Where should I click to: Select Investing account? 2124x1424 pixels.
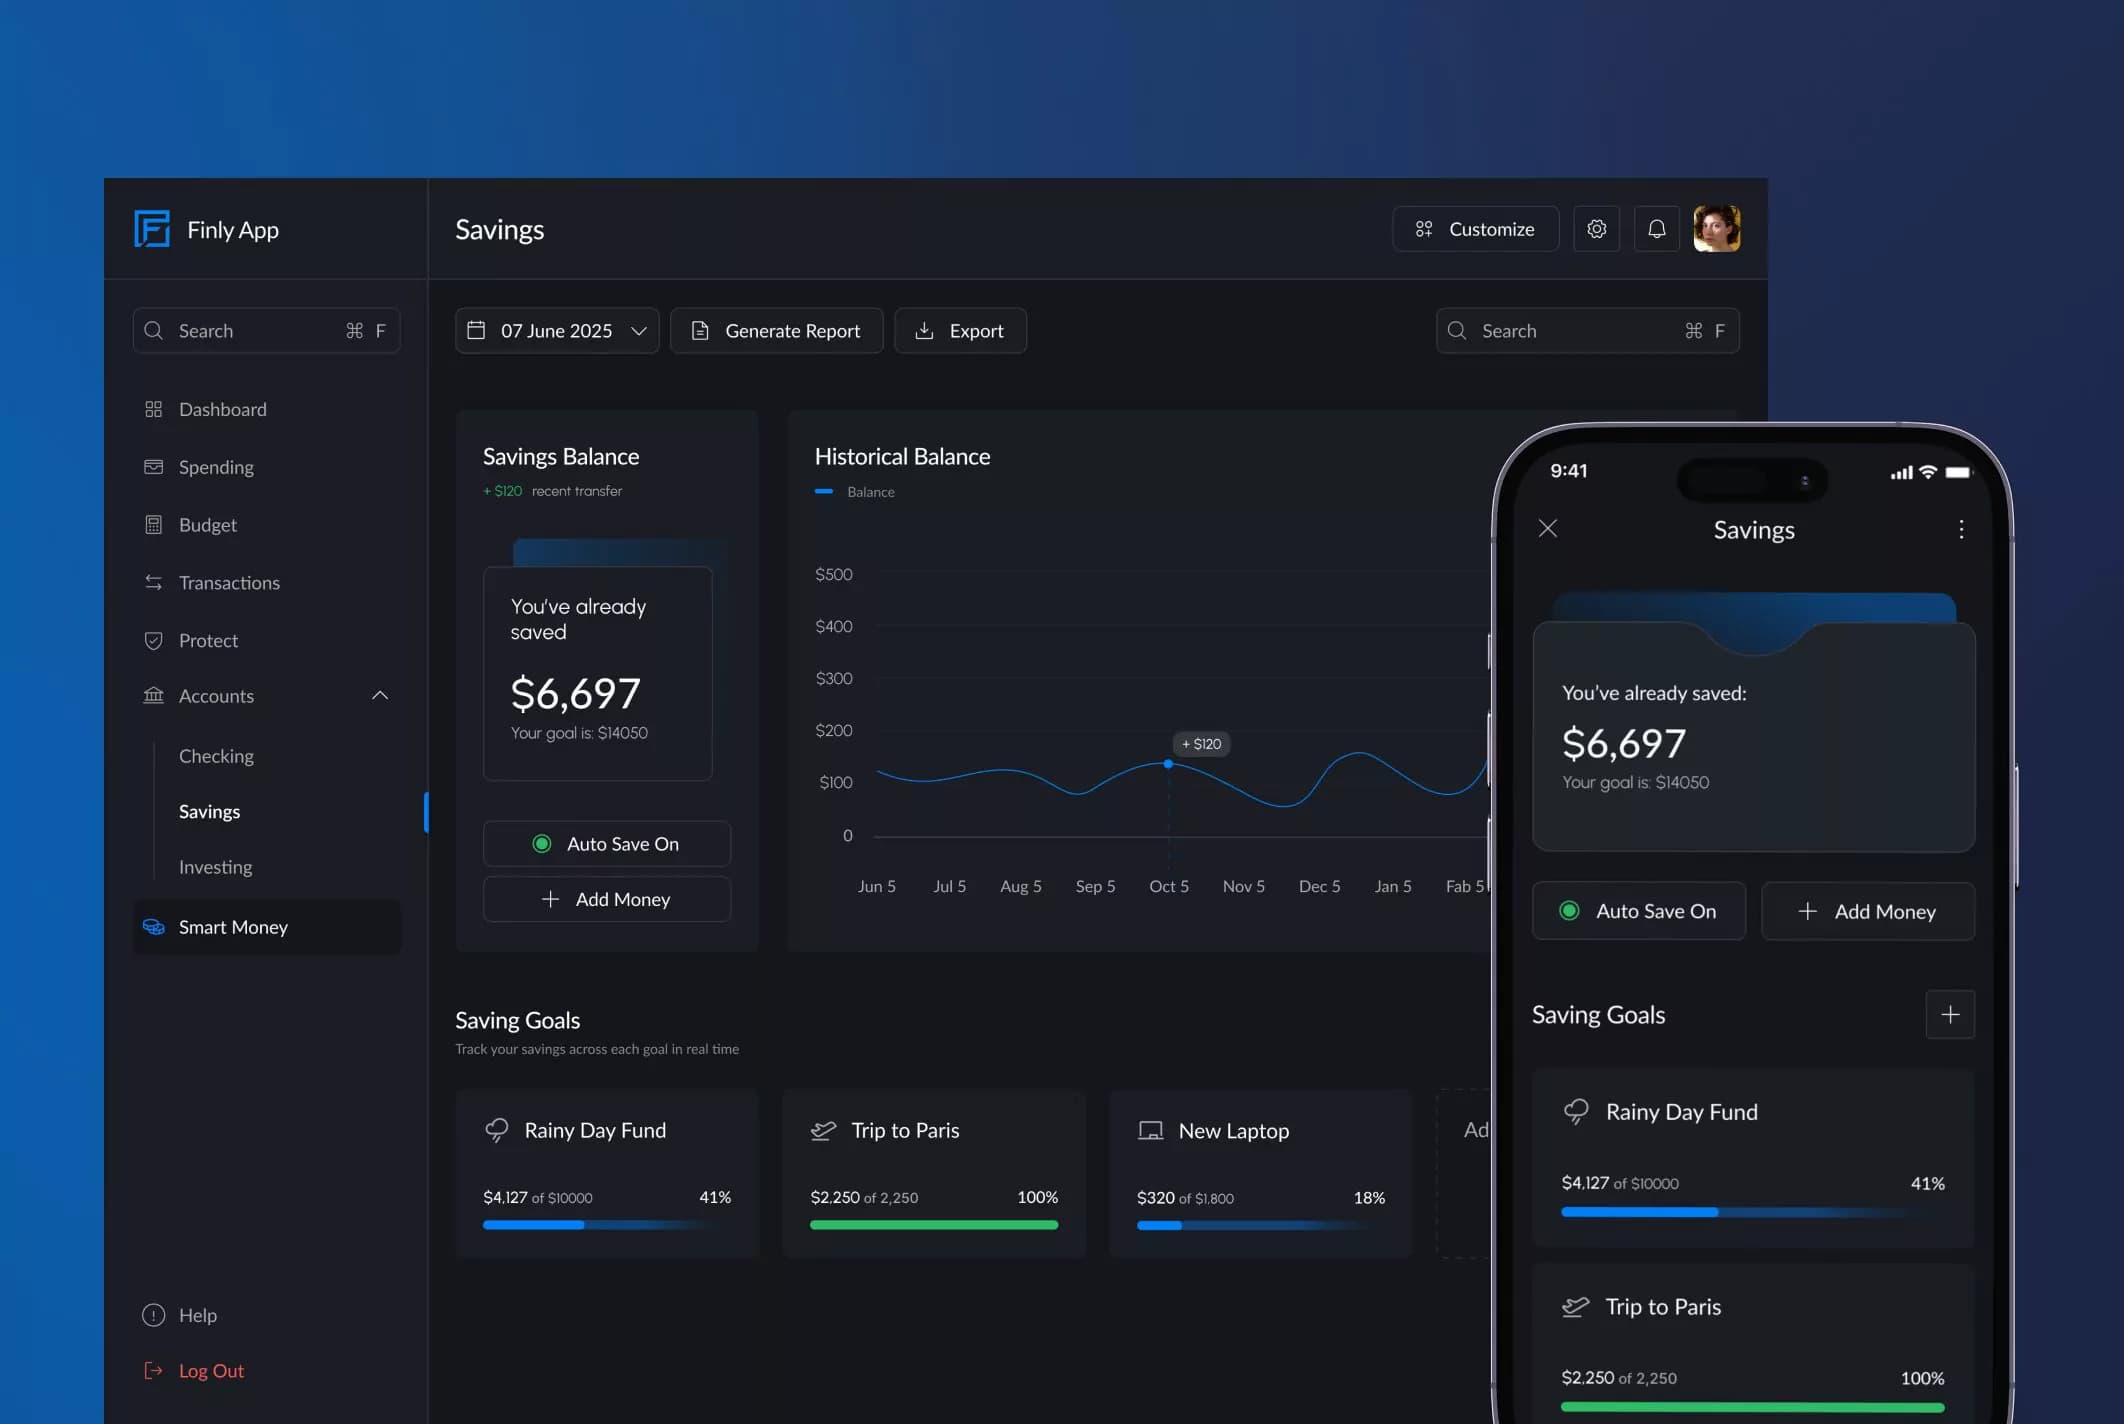215,867
